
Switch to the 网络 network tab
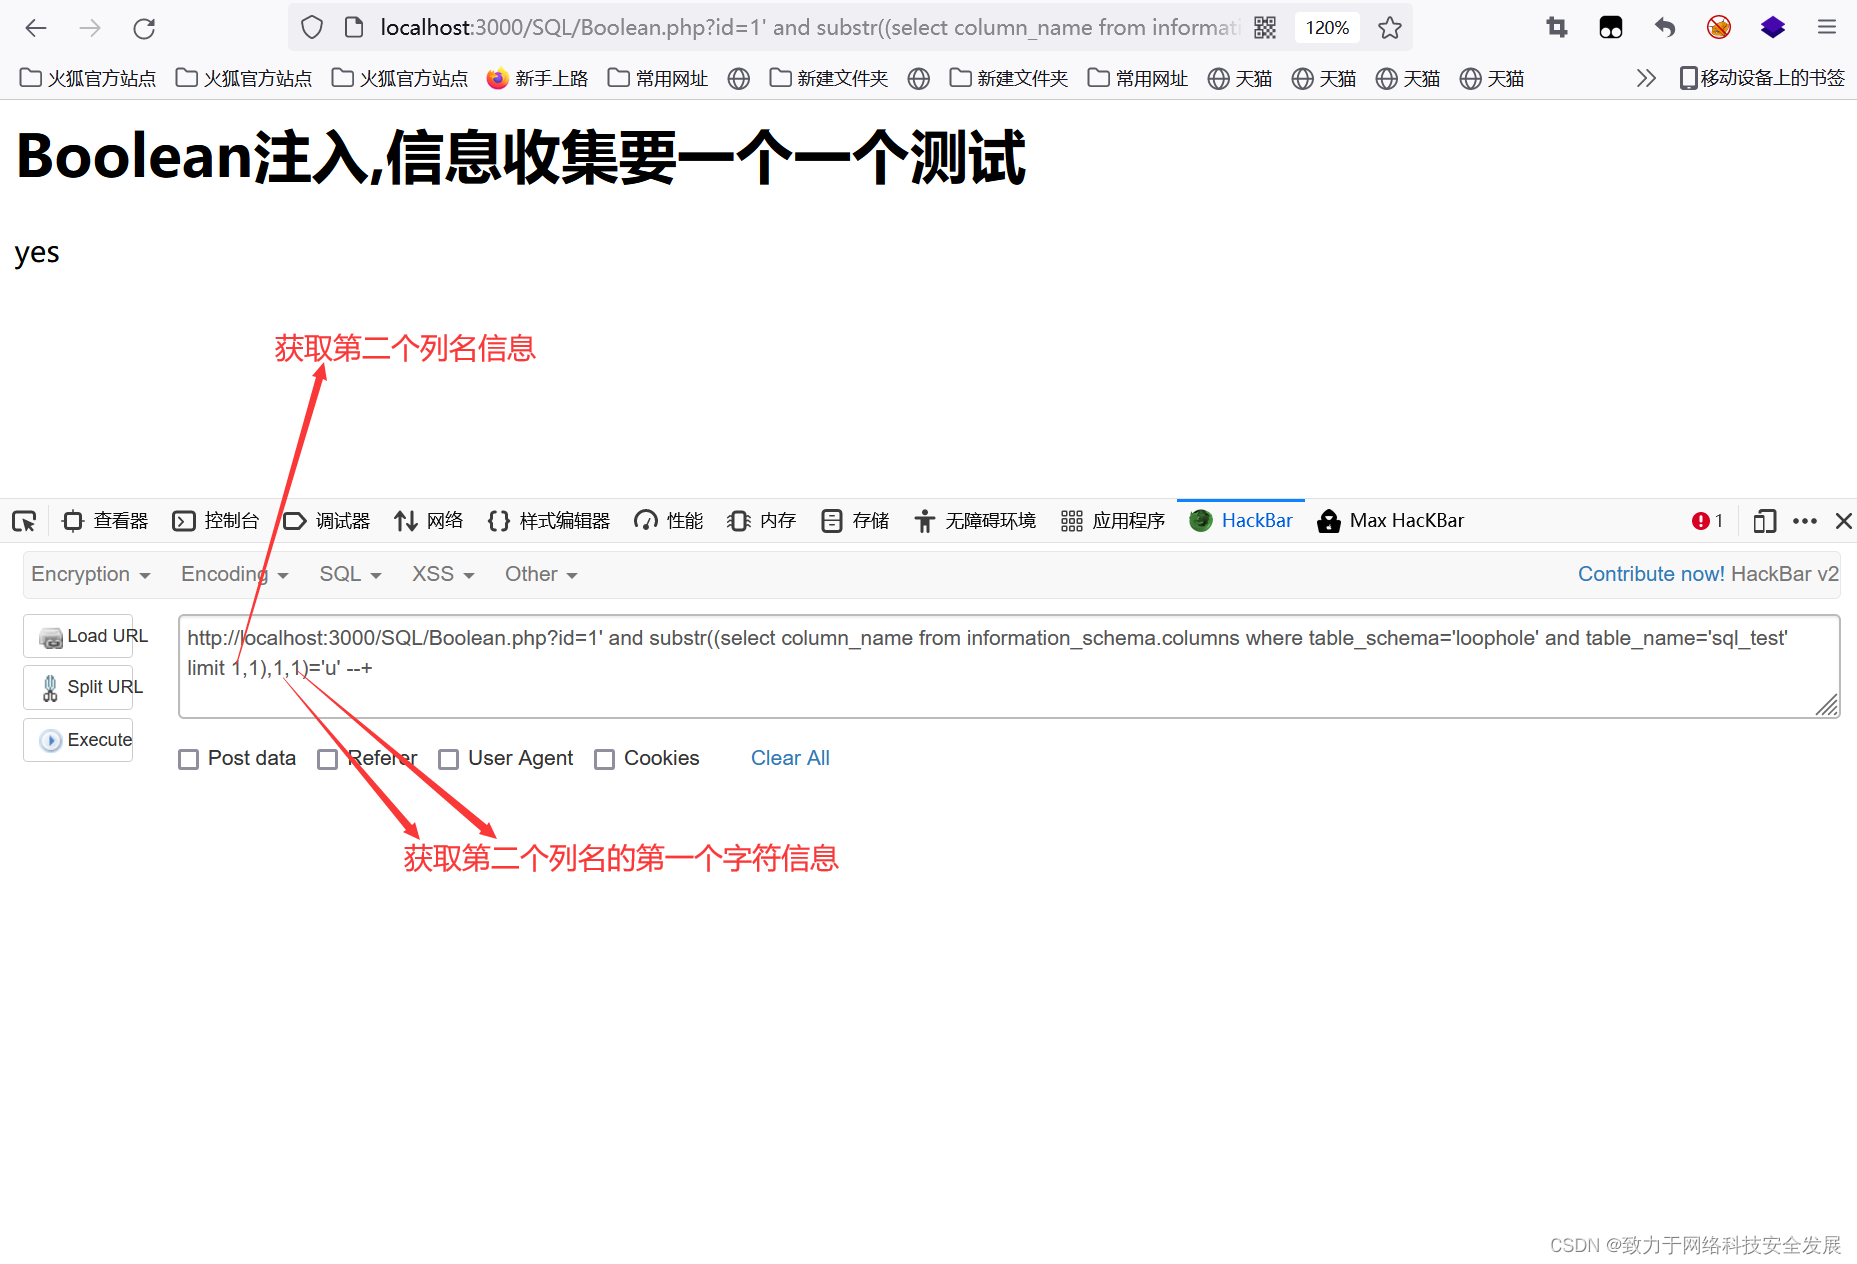[429, 521]
